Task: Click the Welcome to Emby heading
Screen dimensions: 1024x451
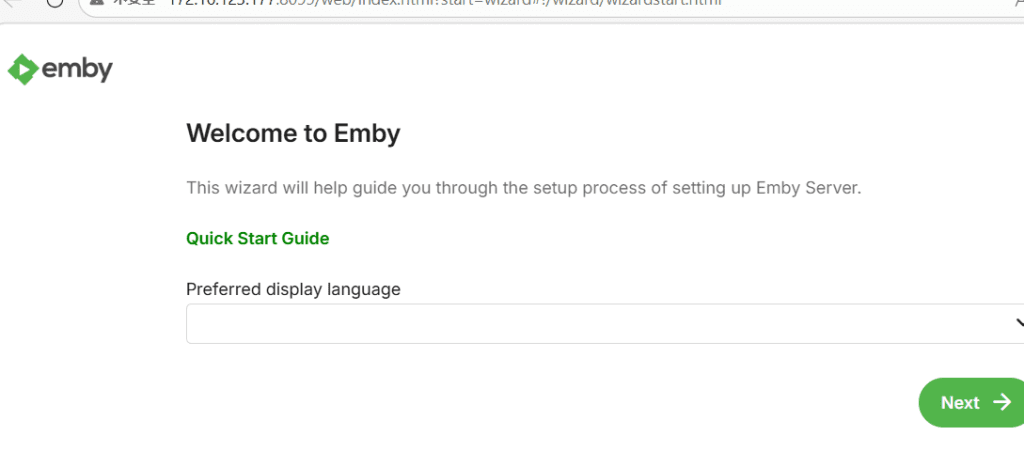Action: pyautogui.click(x=293, y=133)
